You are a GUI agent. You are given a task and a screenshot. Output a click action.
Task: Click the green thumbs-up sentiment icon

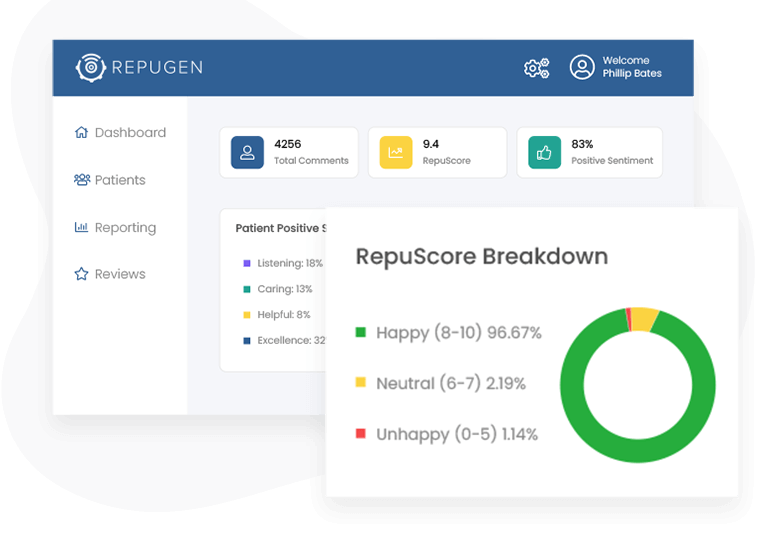coord(544,153)
